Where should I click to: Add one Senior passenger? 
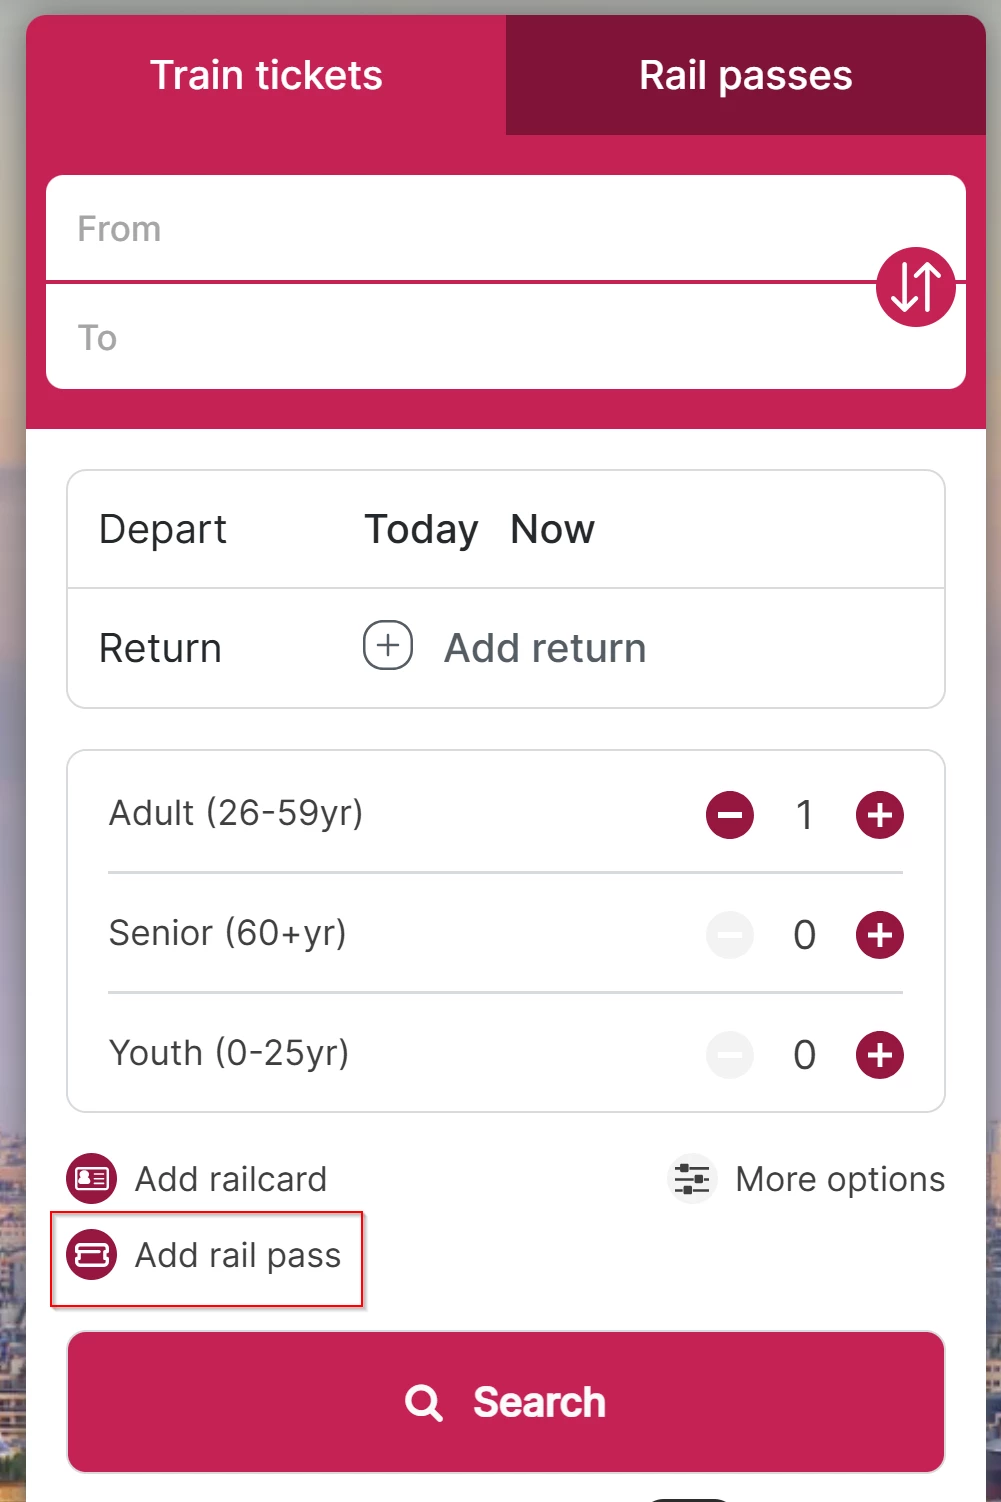(879, 935)
